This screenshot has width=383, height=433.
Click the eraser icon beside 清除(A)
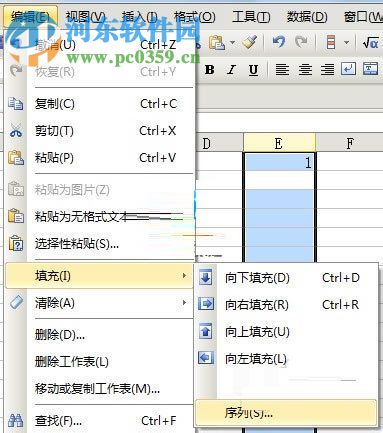coord(16,302)
